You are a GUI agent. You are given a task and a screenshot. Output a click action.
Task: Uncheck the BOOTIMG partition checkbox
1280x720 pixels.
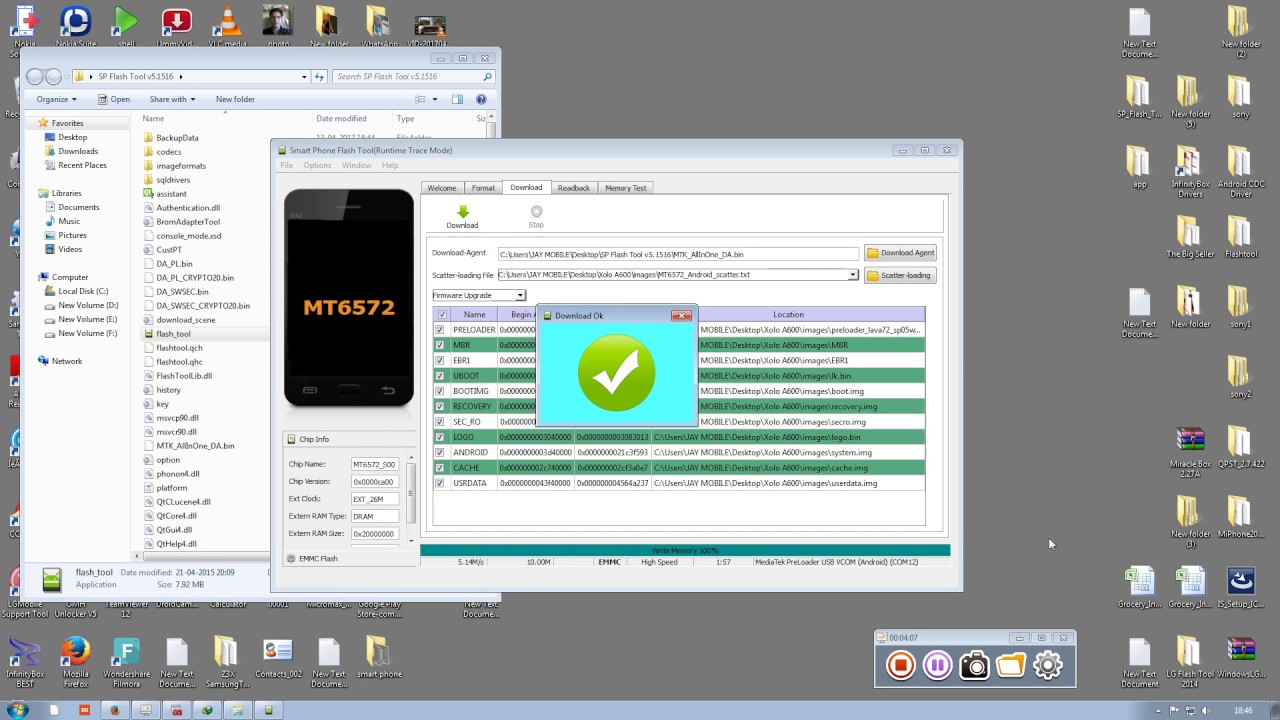point(440,391)
